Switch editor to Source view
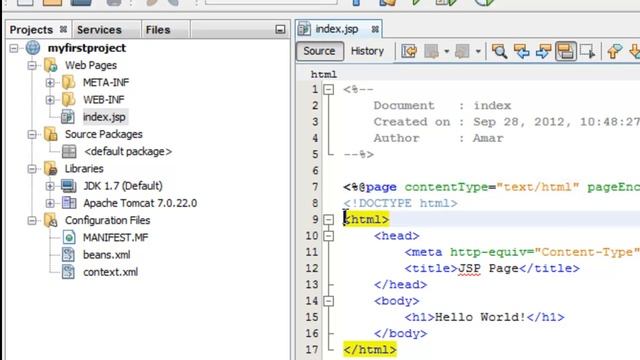This screenshot has width=640, height=360. pyautogui.click(x=320, y=51)
